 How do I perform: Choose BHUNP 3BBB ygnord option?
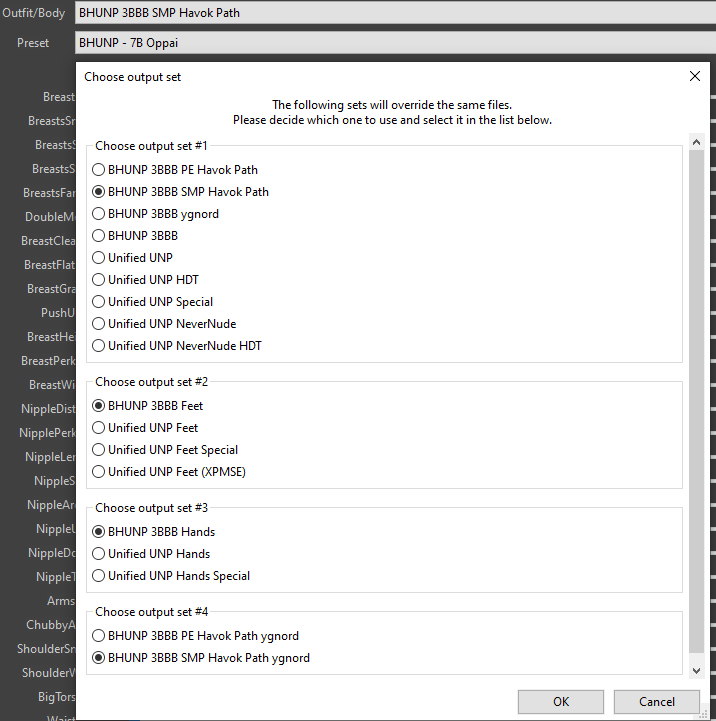pos(98,214)
